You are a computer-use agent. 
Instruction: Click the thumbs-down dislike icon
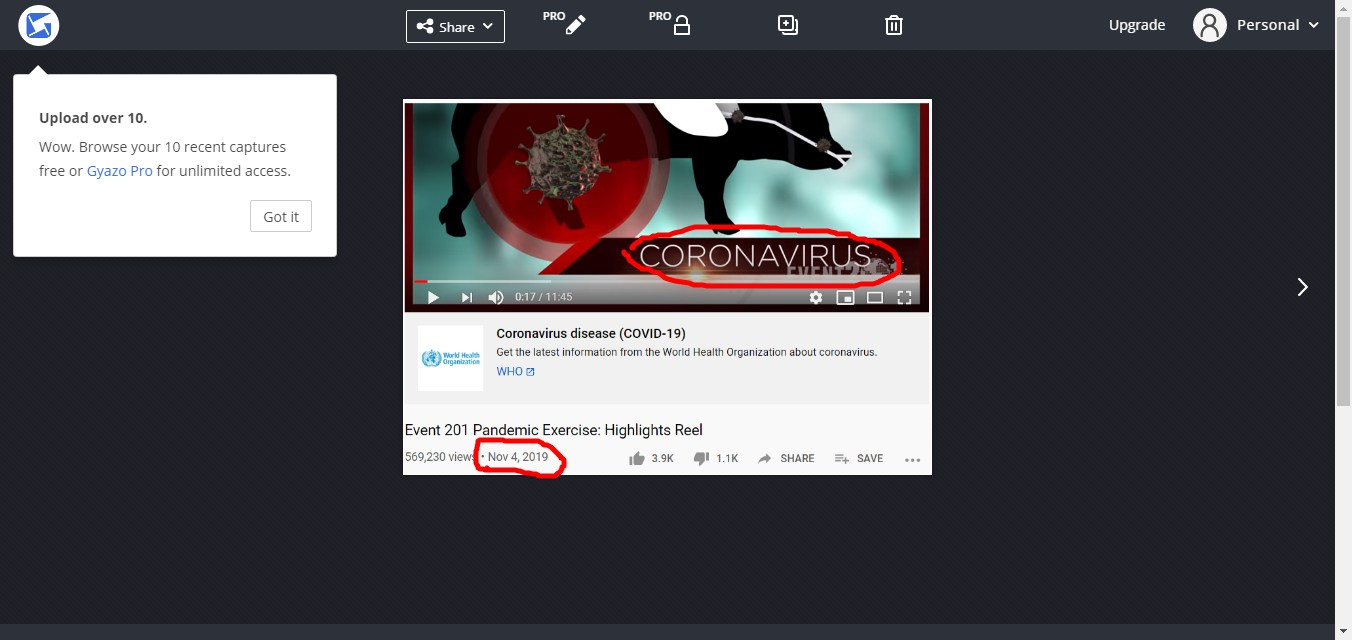click(x=701, y=458)
